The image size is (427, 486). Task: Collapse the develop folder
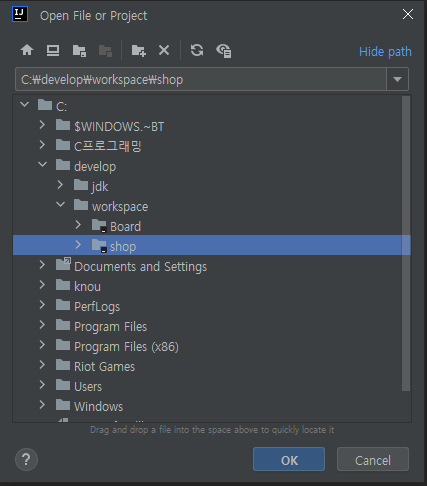[x=42, y=164]
